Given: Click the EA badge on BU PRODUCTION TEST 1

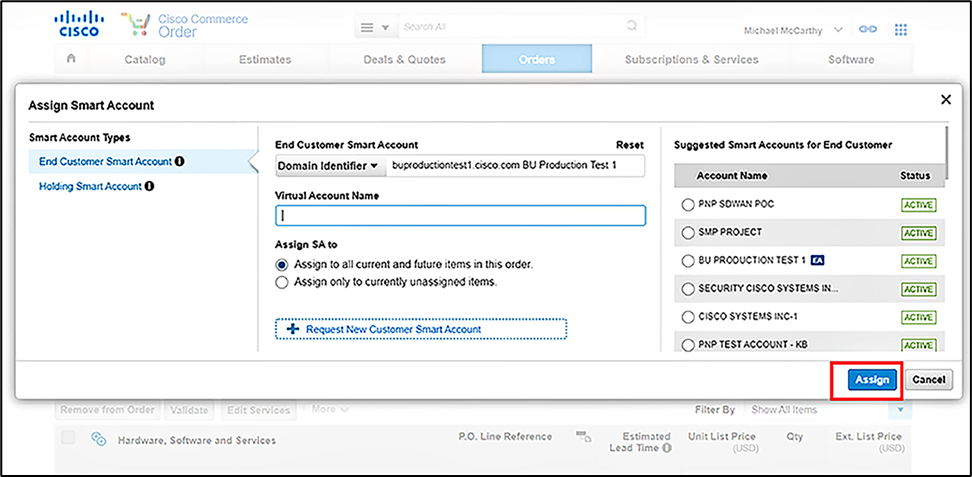Looking at the screenshot, I should [817, 260].
